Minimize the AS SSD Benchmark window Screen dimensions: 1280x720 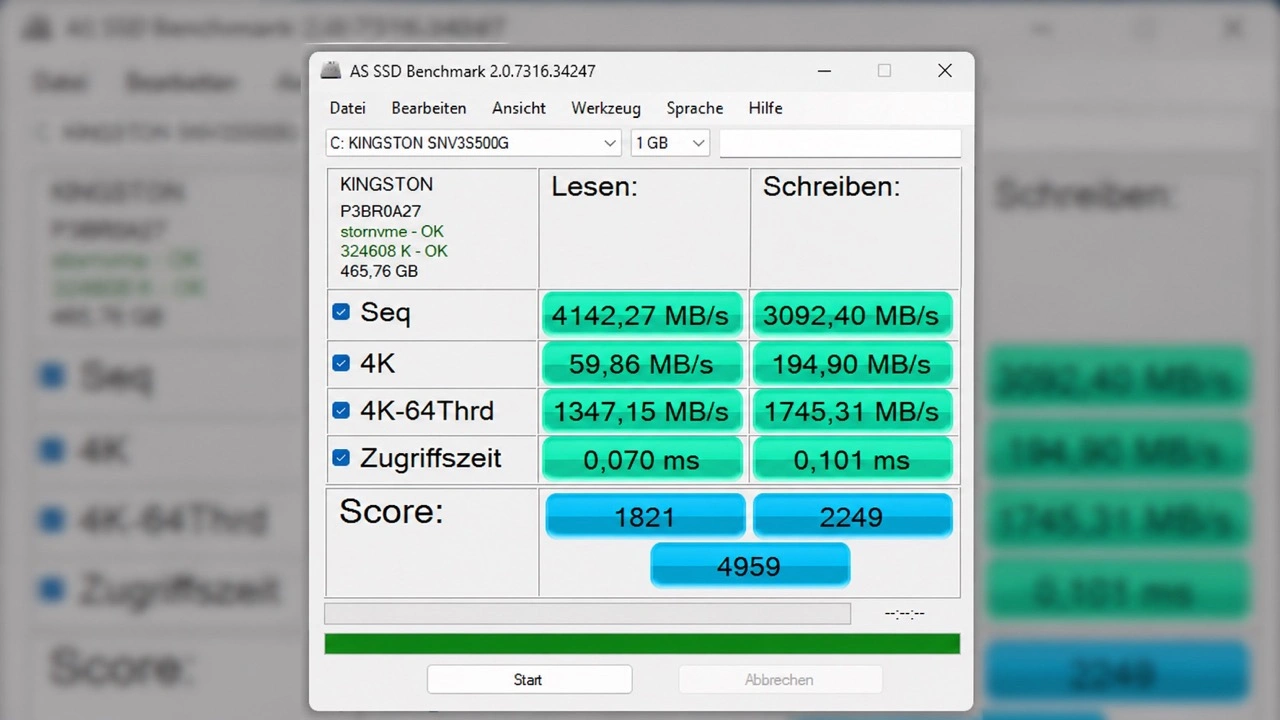pos(824,71)
